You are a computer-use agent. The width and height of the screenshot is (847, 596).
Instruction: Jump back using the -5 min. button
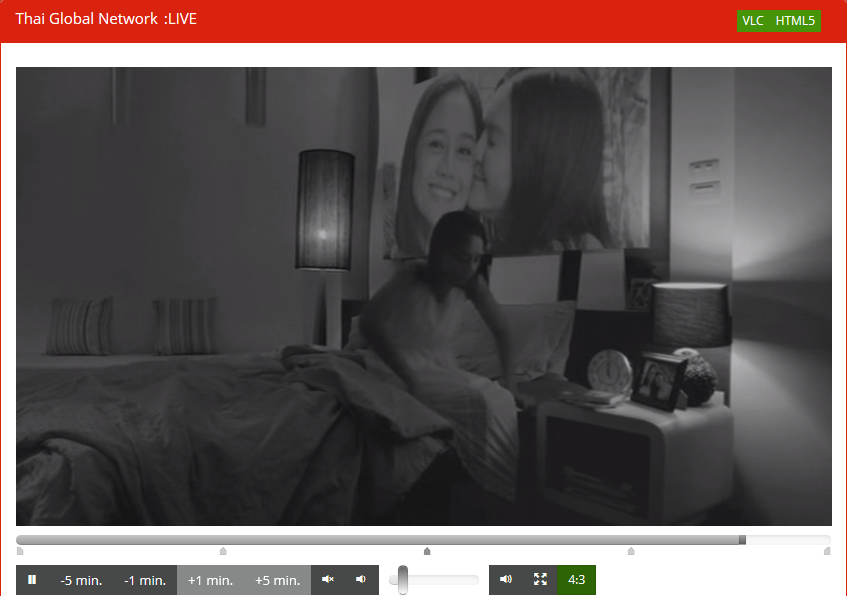pyautogui.click(x=81, y=580)
